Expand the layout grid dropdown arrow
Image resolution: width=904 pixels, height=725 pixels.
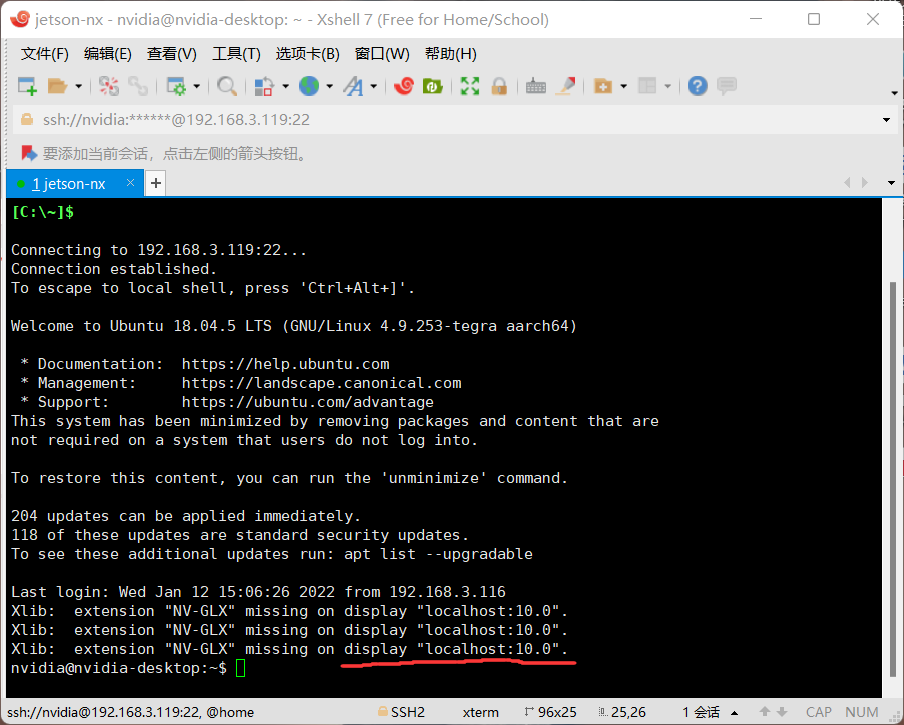668,86
